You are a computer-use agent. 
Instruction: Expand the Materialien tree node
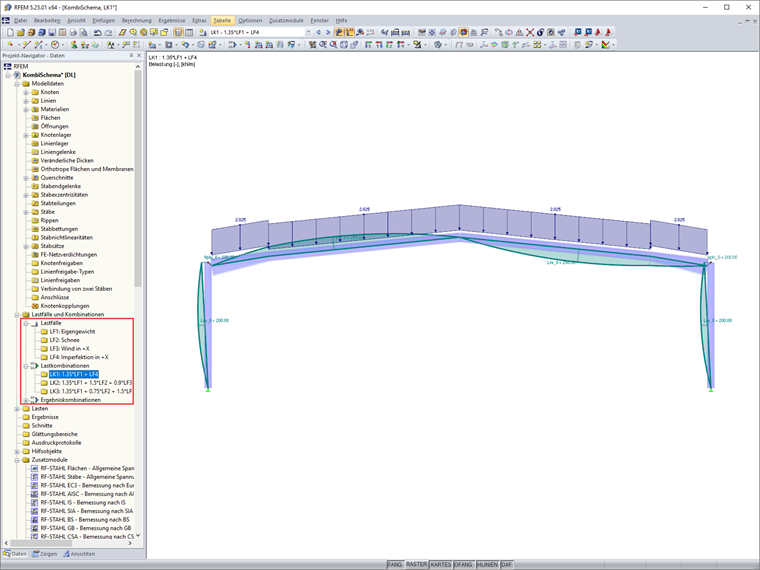point(26,109)
